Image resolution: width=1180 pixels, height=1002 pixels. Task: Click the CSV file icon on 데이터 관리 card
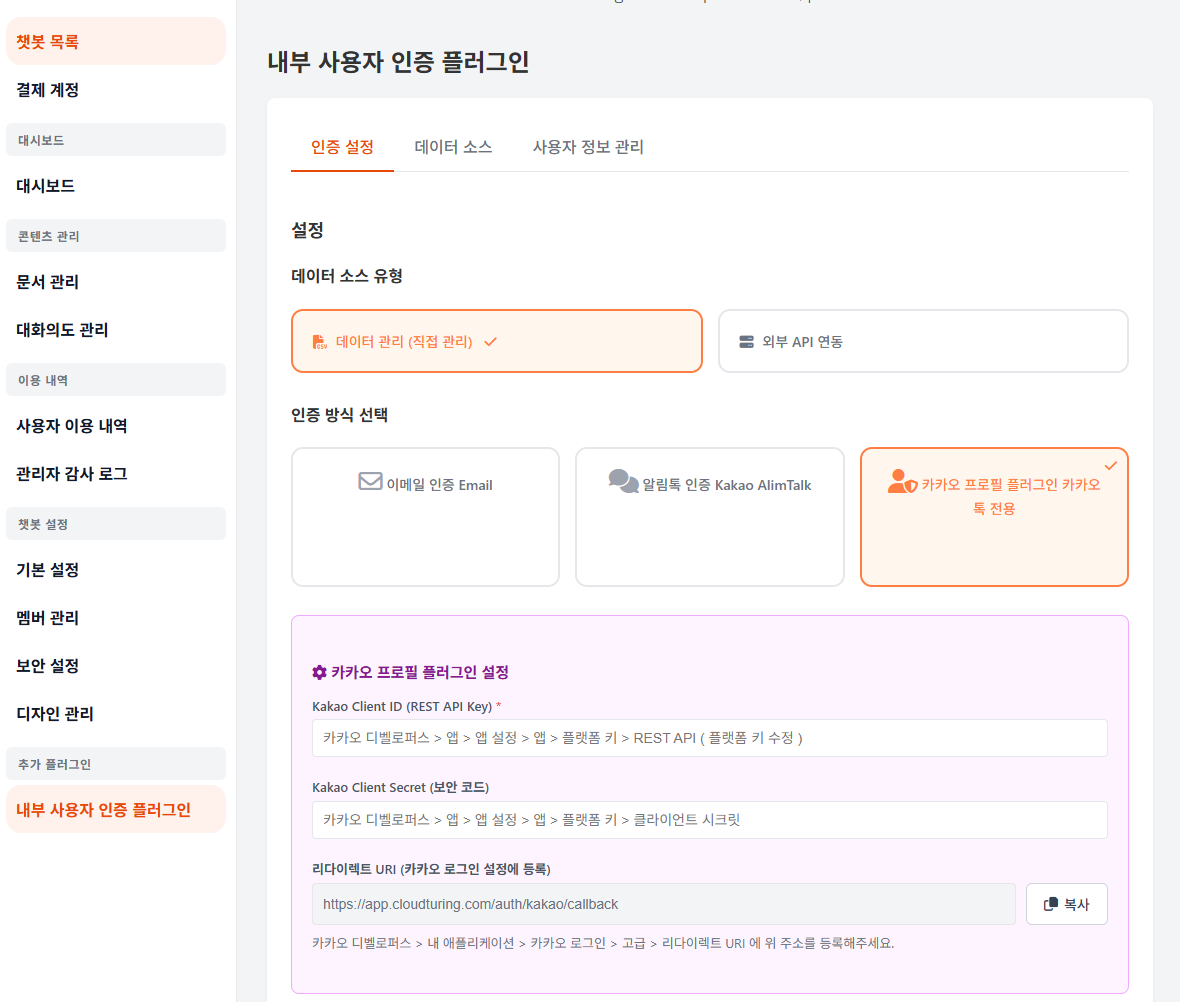pos(319,340)
